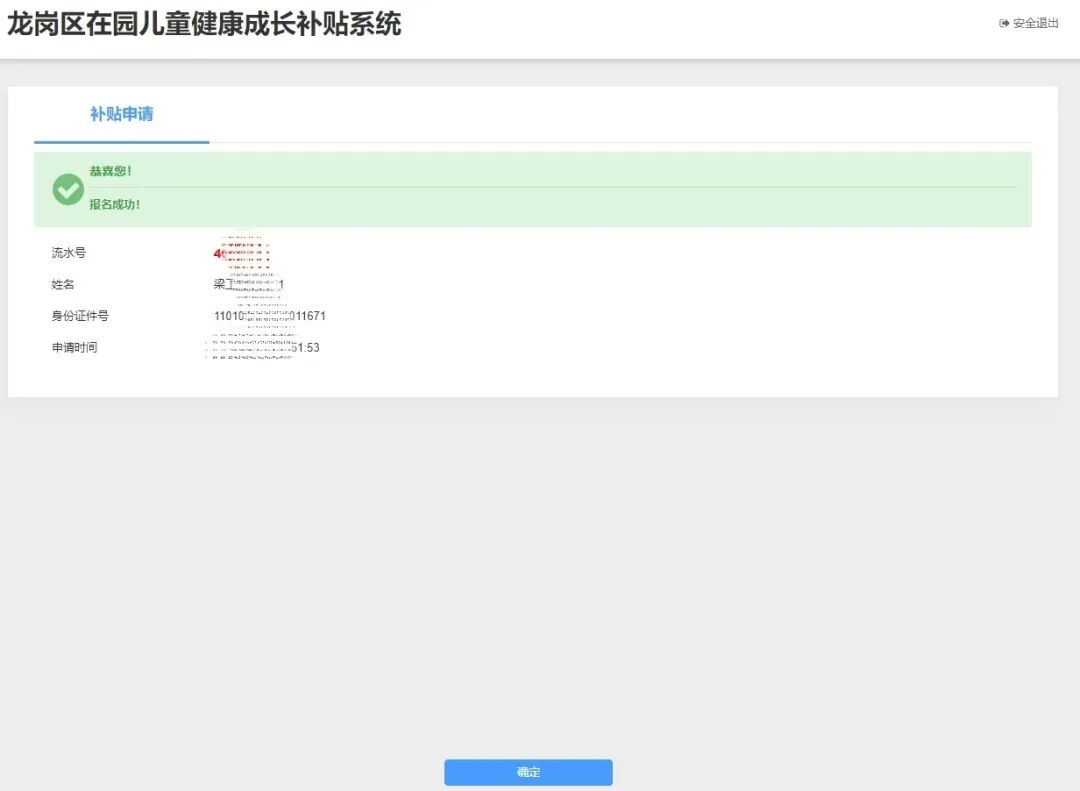1080x791 pixels.
Task: Click the blue underline beneath the 补贴申请 tab
Action: [x=121, y=142]
